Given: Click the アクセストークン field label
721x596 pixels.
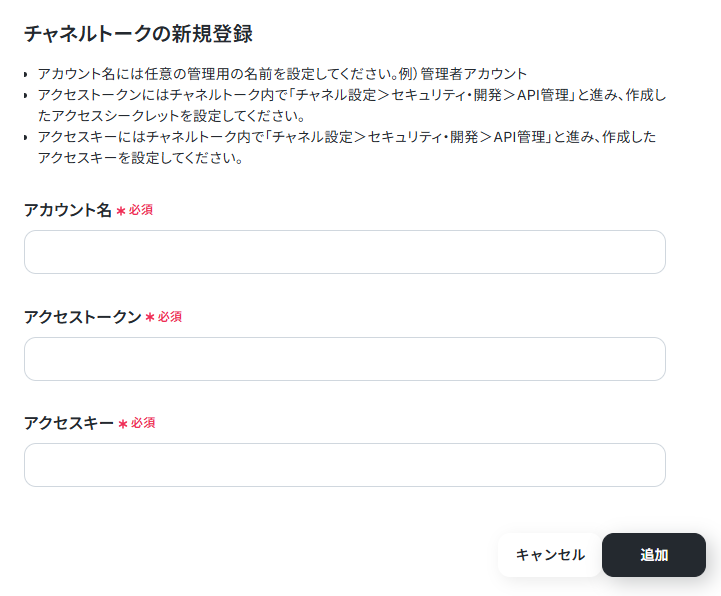Looking at the screenshot, I should coord(82,317).
